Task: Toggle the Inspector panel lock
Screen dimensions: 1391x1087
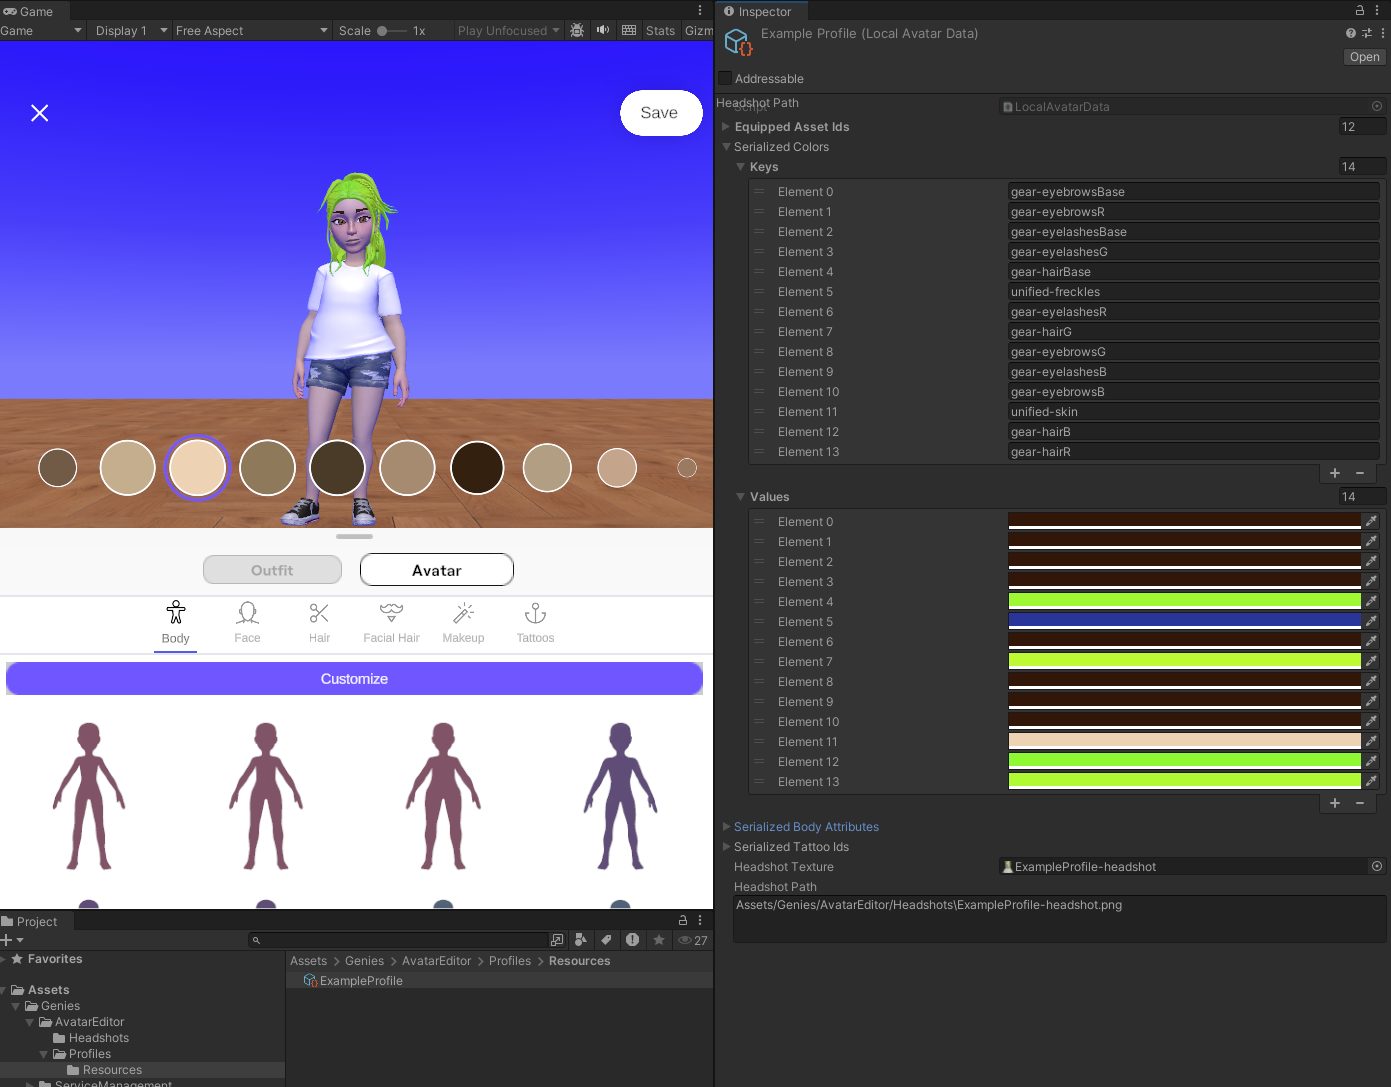Action: (1360, 11)
